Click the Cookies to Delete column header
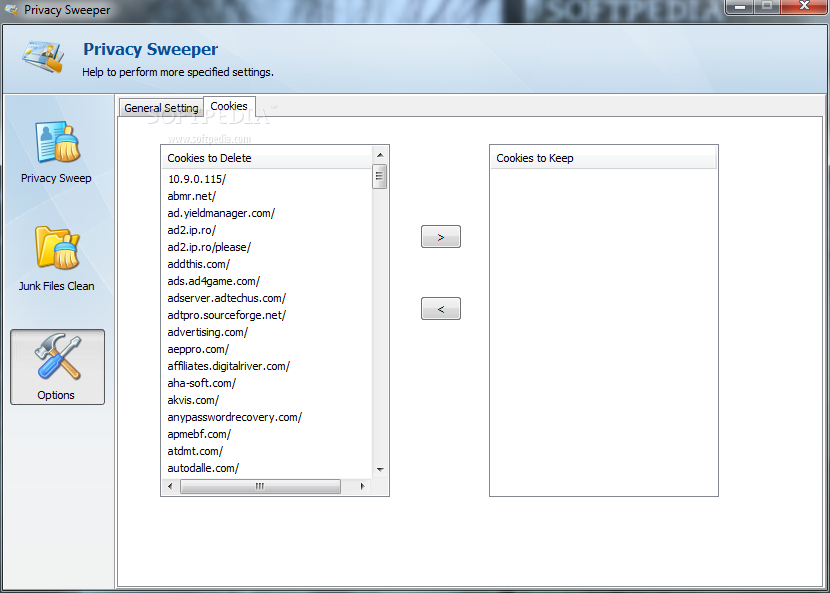This screenshot has height=593, width=830. tap(267, 158)
